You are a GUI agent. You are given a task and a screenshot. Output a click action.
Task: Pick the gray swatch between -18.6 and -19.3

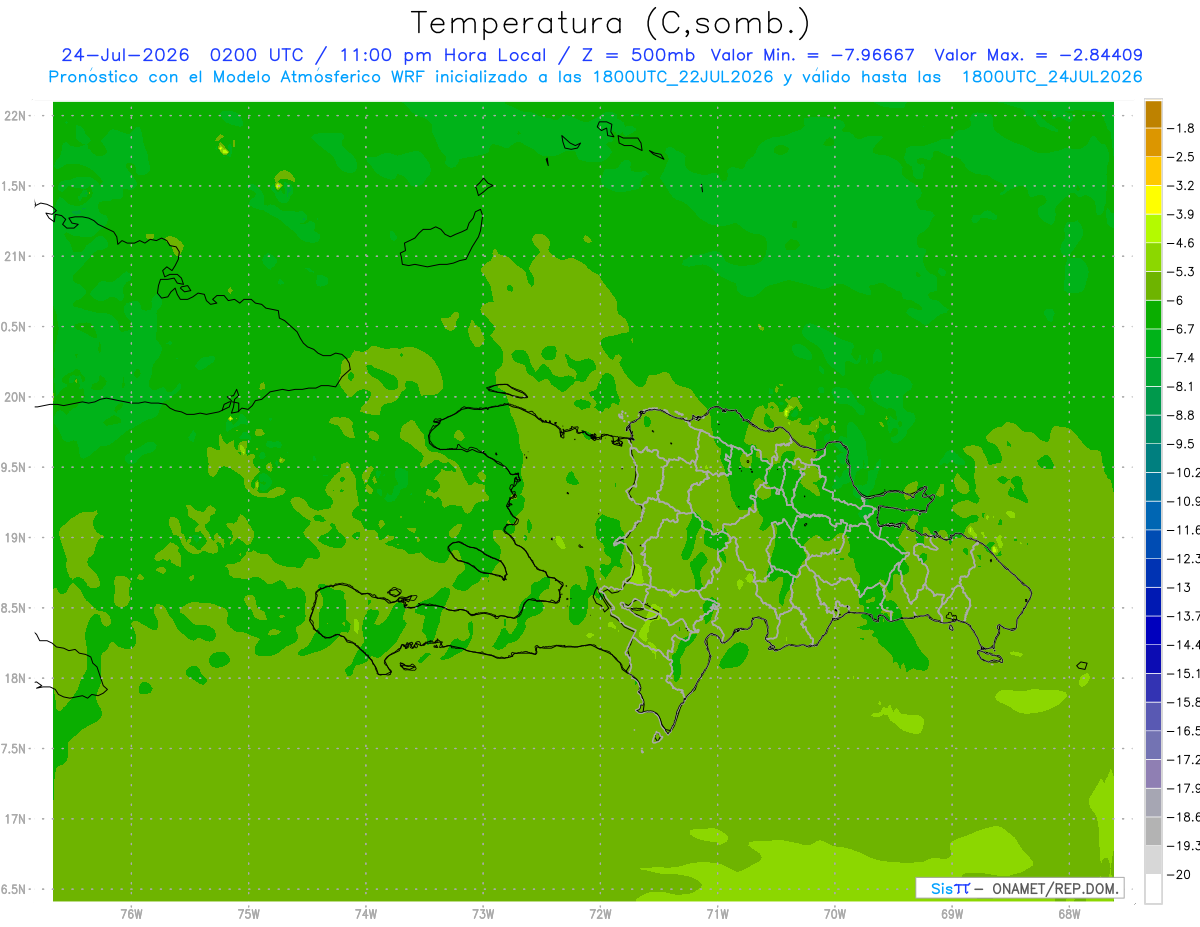pyautogui.click(x=1153, y=831)
